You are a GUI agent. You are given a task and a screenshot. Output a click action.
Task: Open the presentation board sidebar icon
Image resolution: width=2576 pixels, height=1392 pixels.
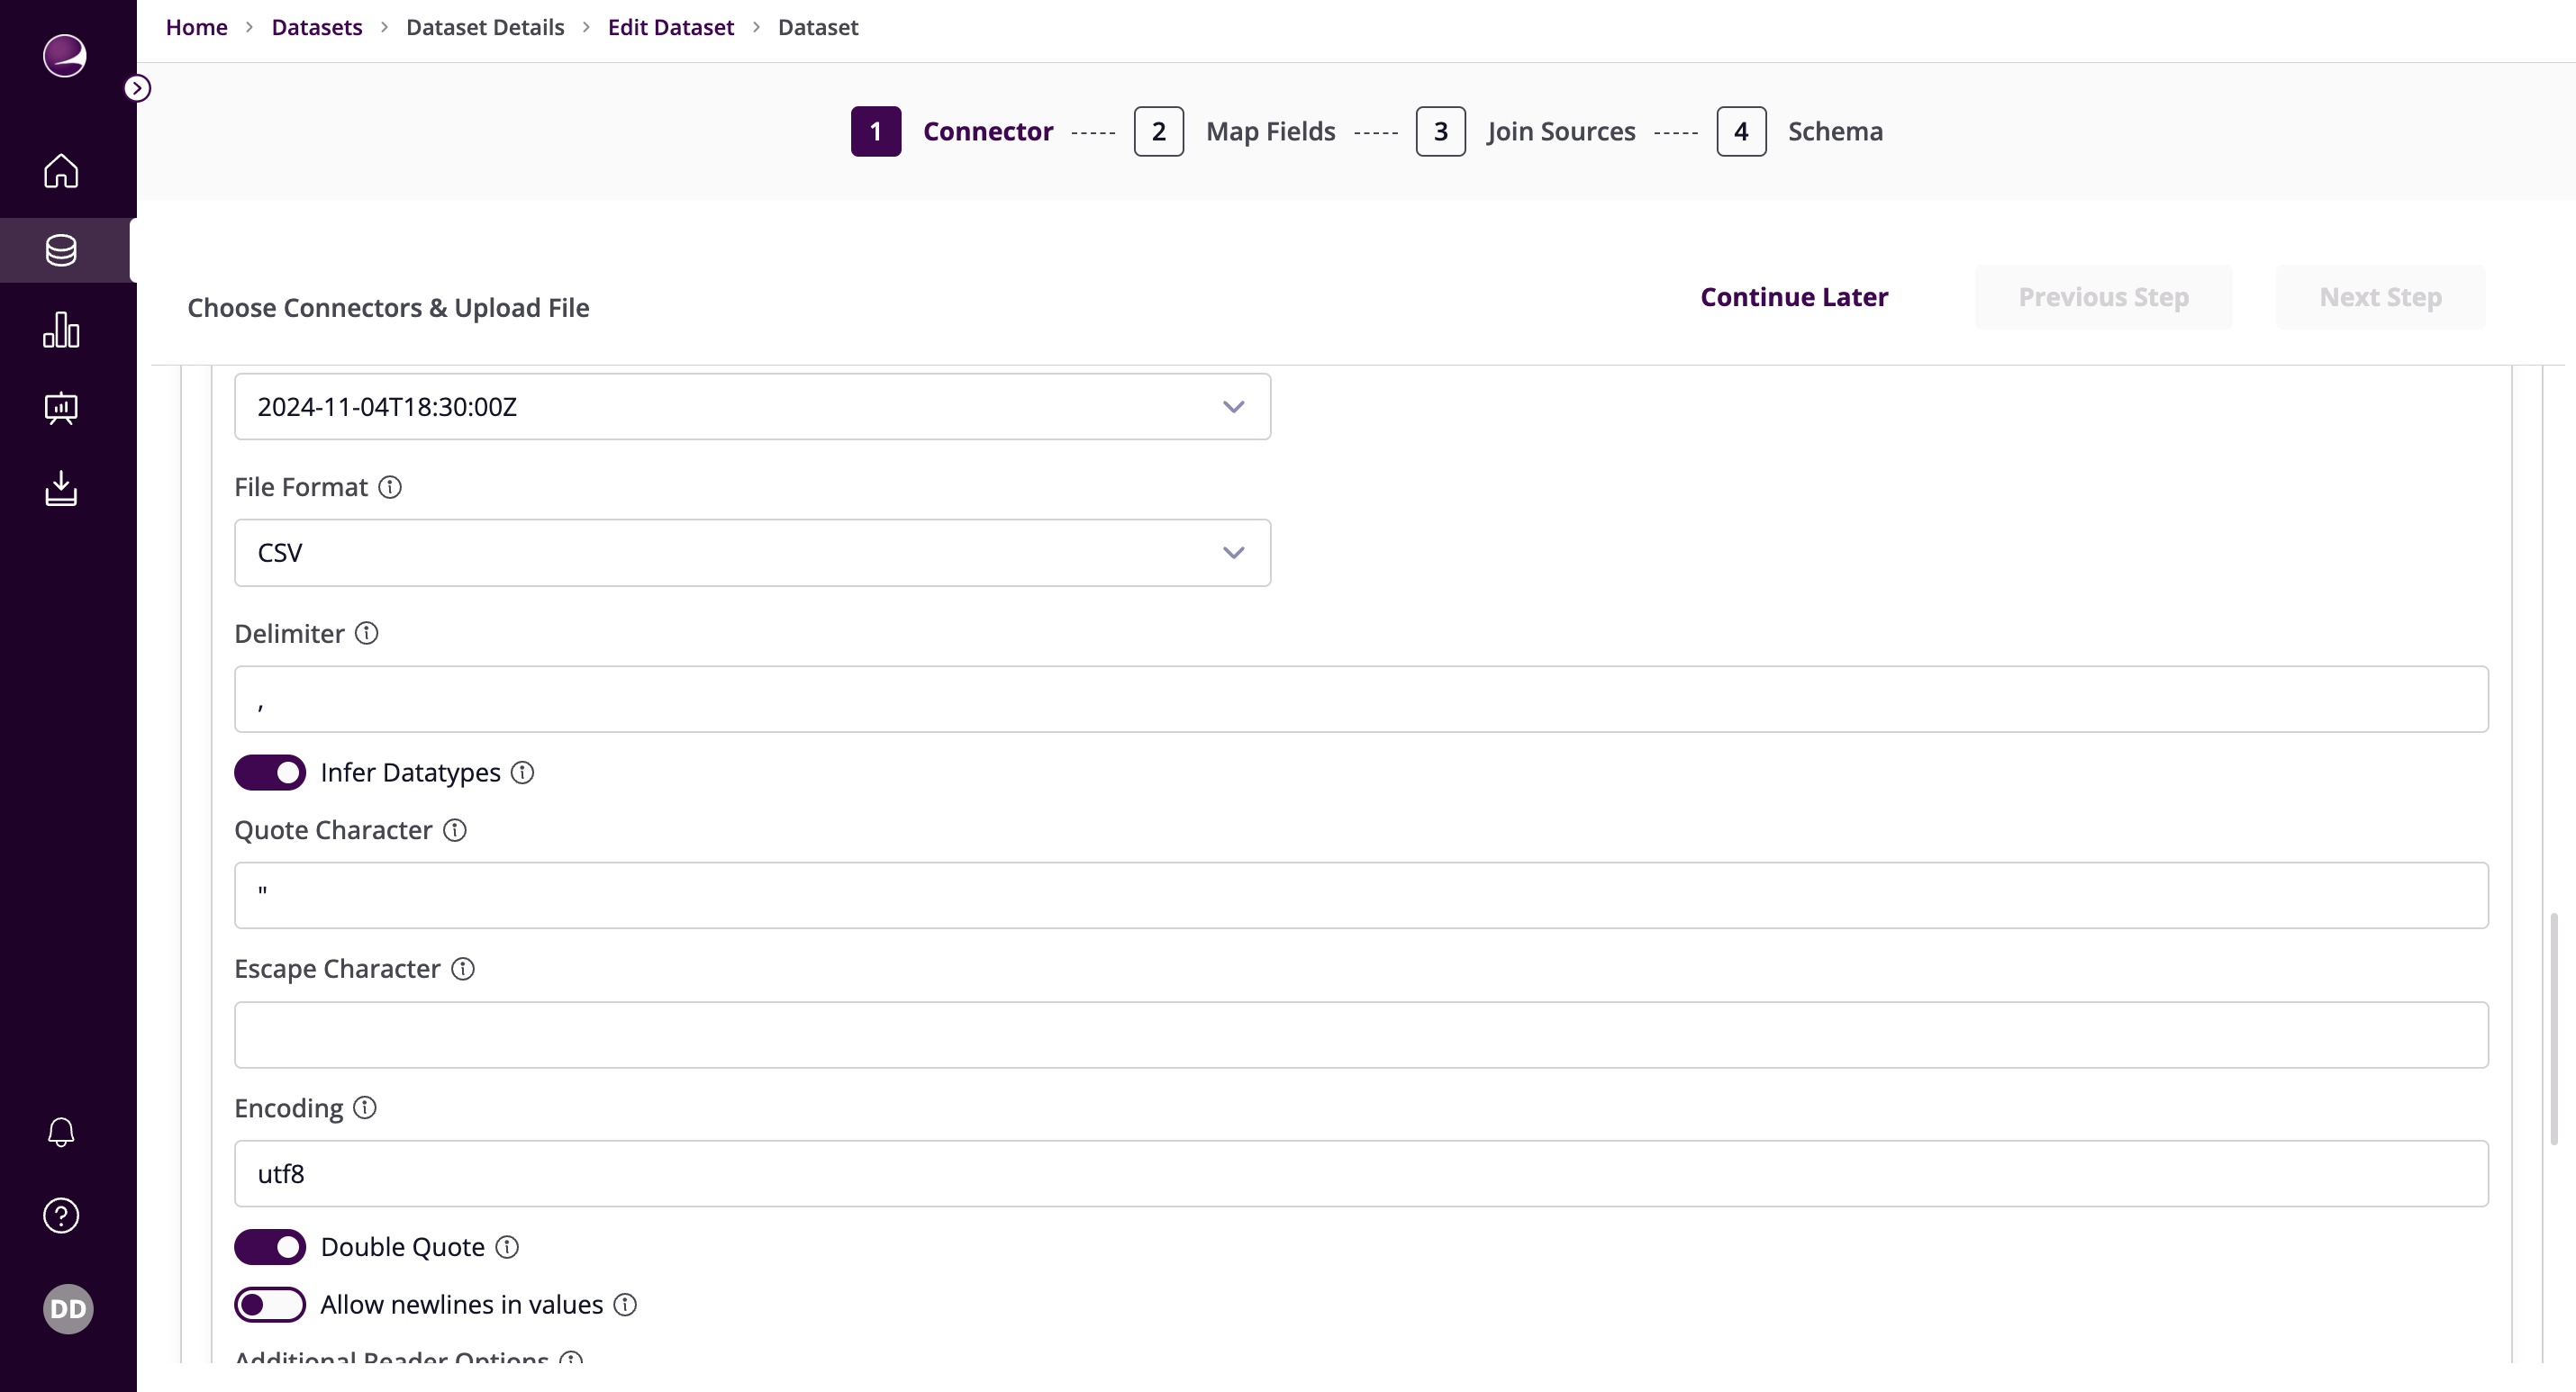click(x=61, y=408)
